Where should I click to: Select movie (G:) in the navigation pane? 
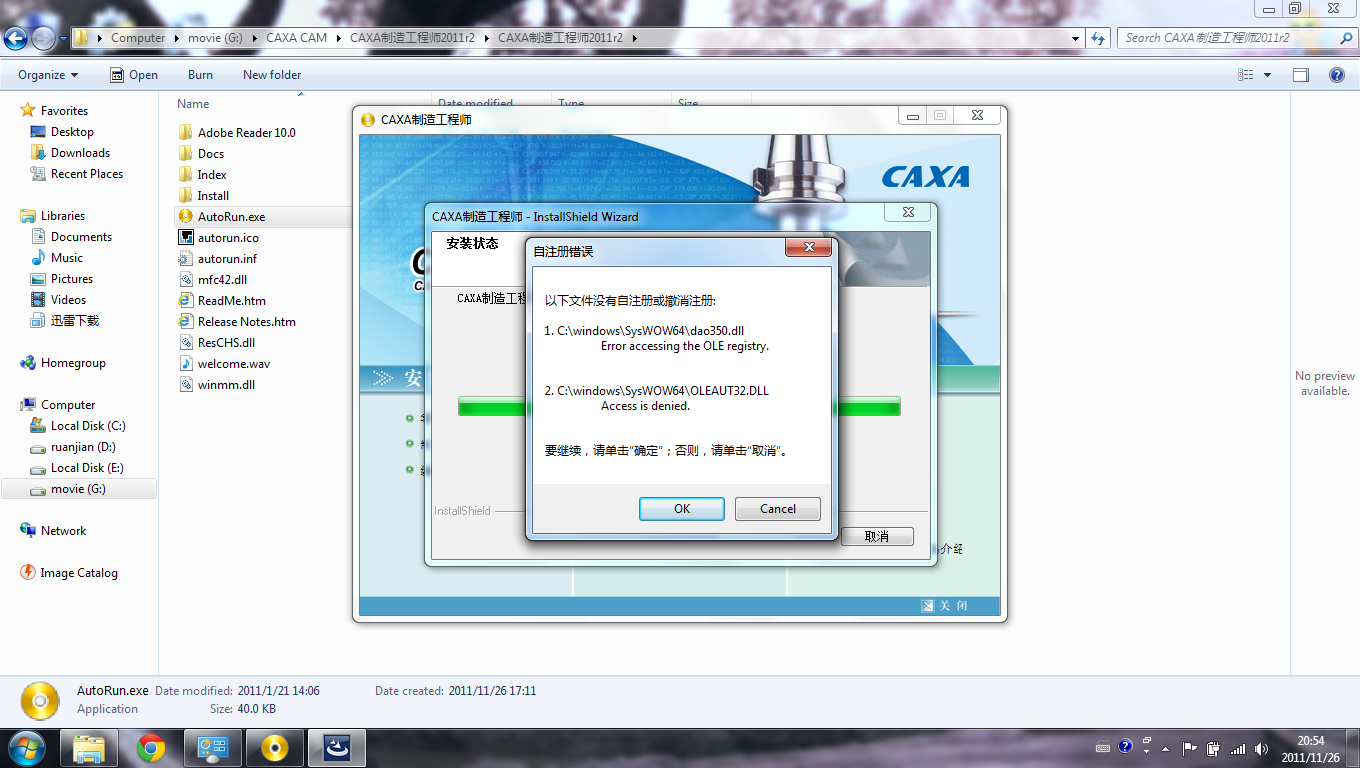pos(78,489)
